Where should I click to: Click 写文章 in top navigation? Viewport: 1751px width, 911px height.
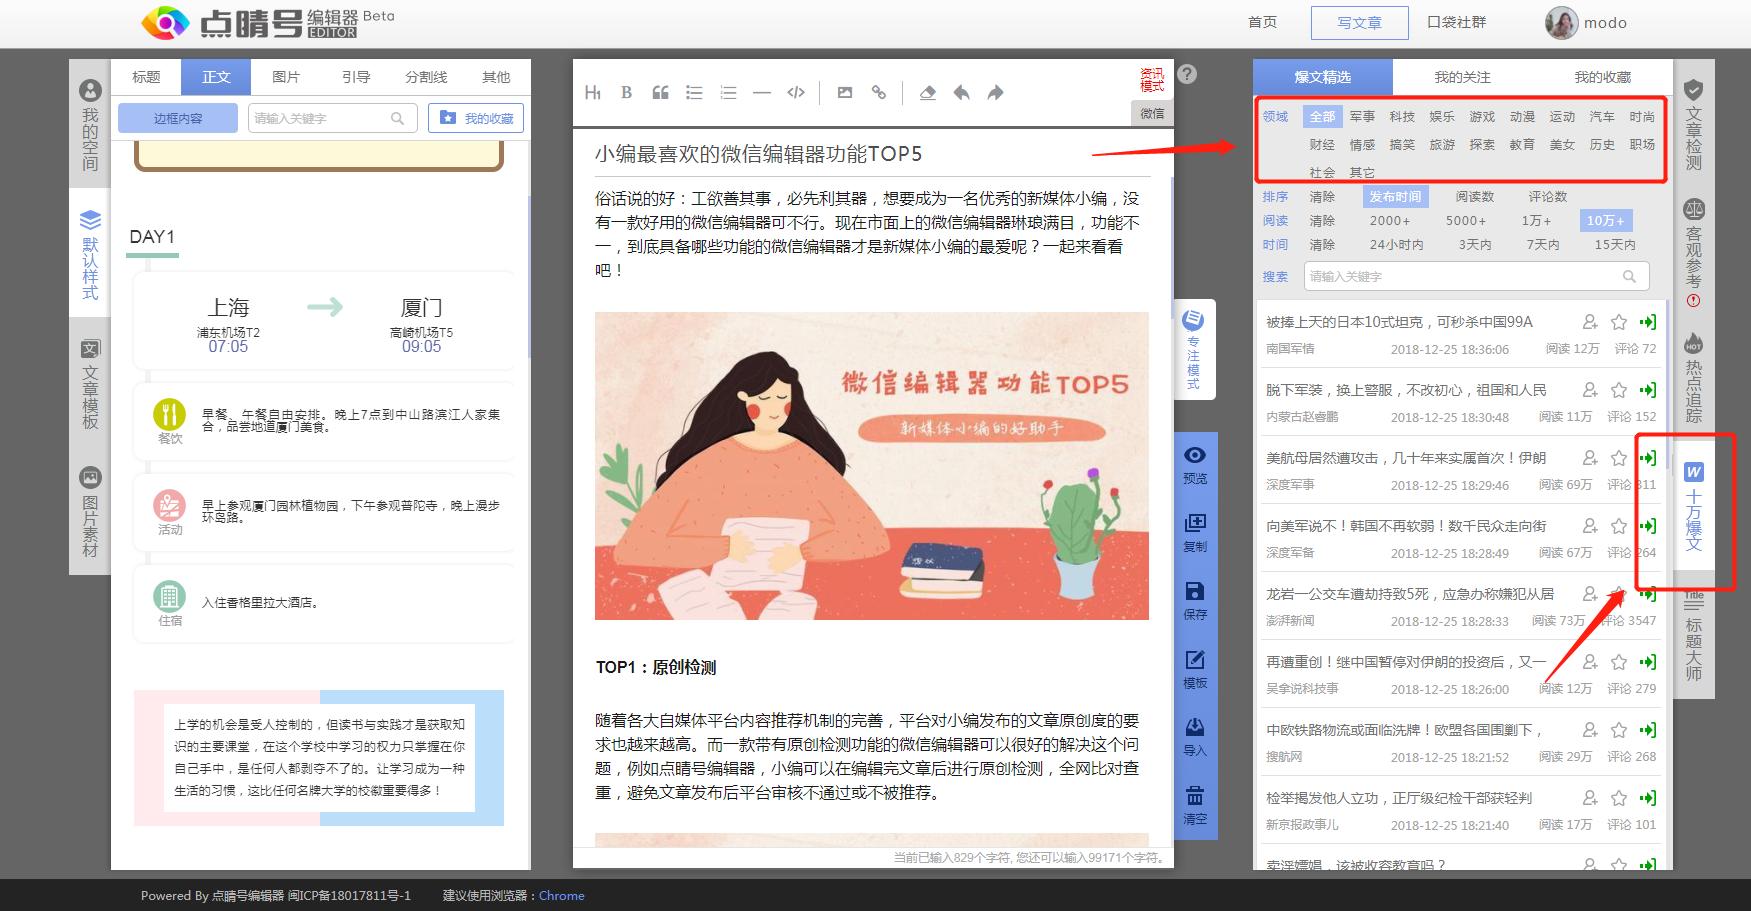(x=1360, y=23)
